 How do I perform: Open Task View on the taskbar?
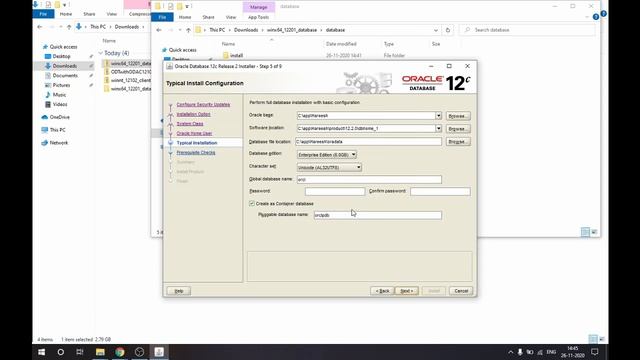coord(80,352)
